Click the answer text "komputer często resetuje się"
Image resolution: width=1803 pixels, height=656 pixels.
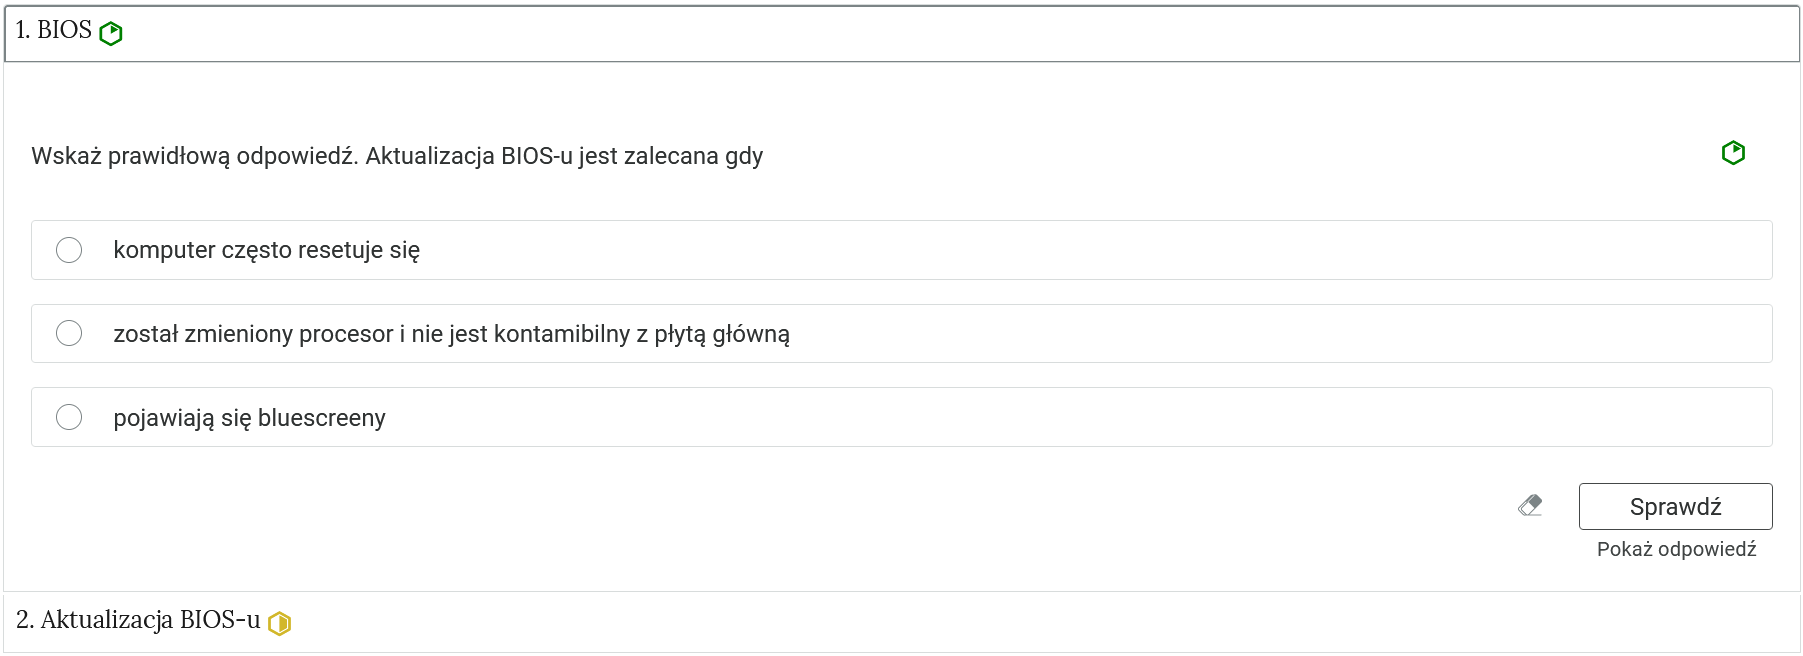point(266,250)
